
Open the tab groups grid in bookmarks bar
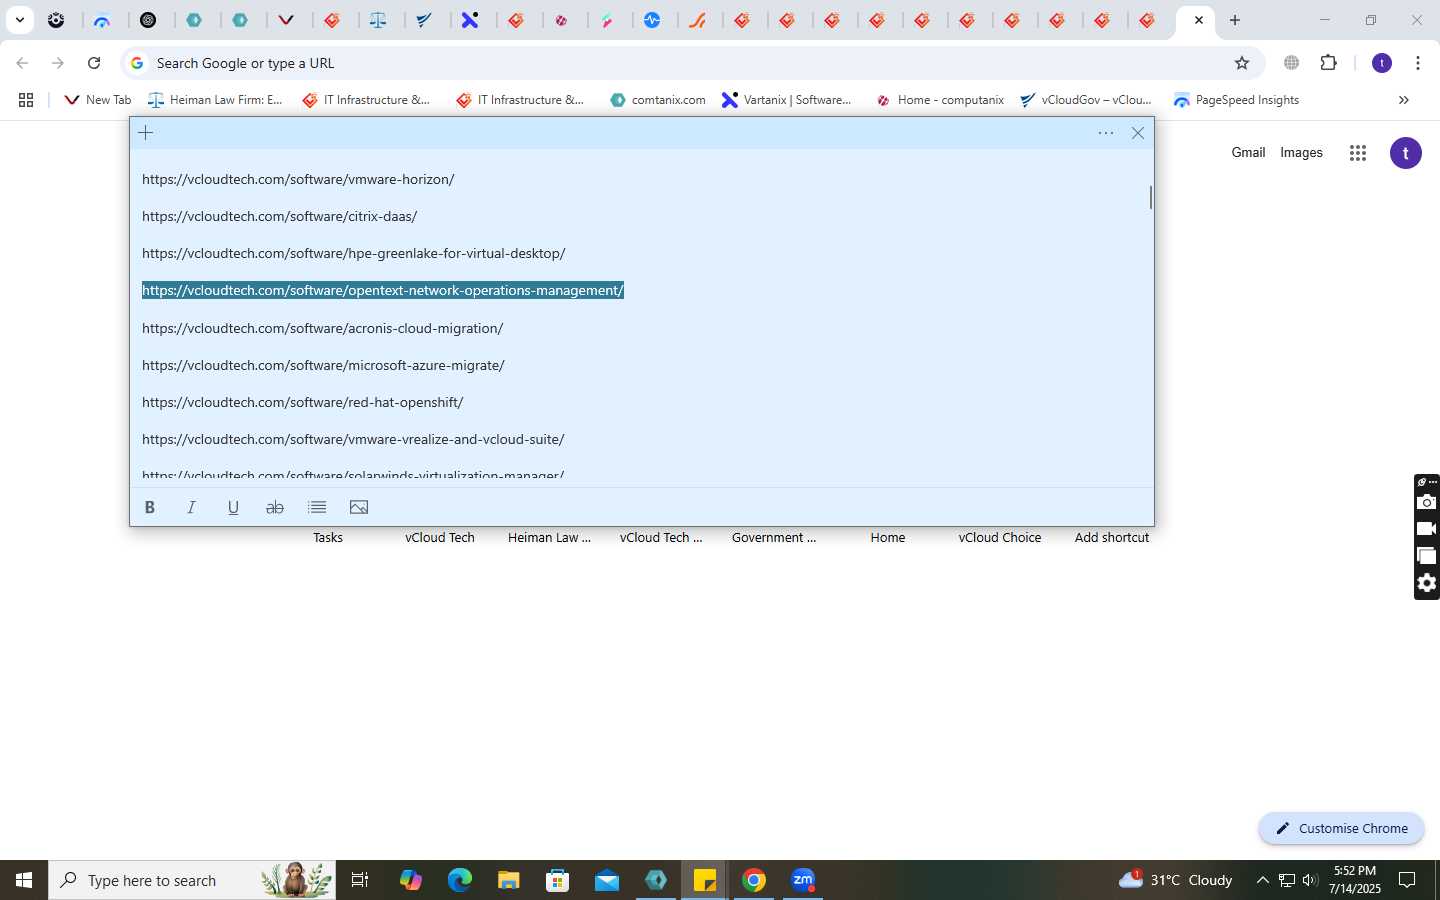(26, 100)
